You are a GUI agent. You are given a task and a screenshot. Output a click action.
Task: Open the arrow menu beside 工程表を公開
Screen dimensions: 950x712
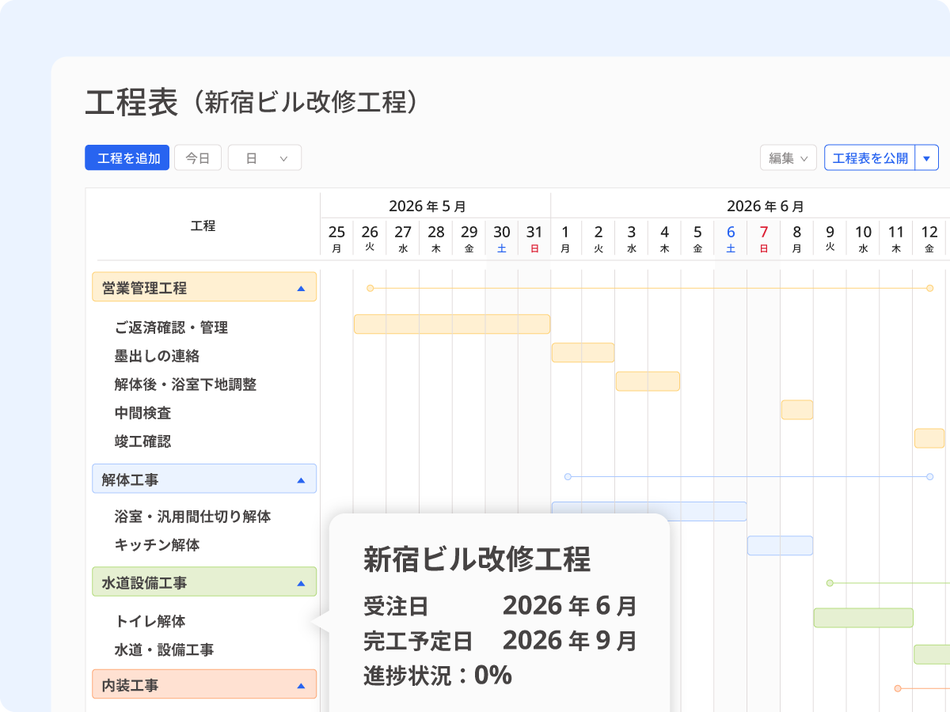coord(926,158)
